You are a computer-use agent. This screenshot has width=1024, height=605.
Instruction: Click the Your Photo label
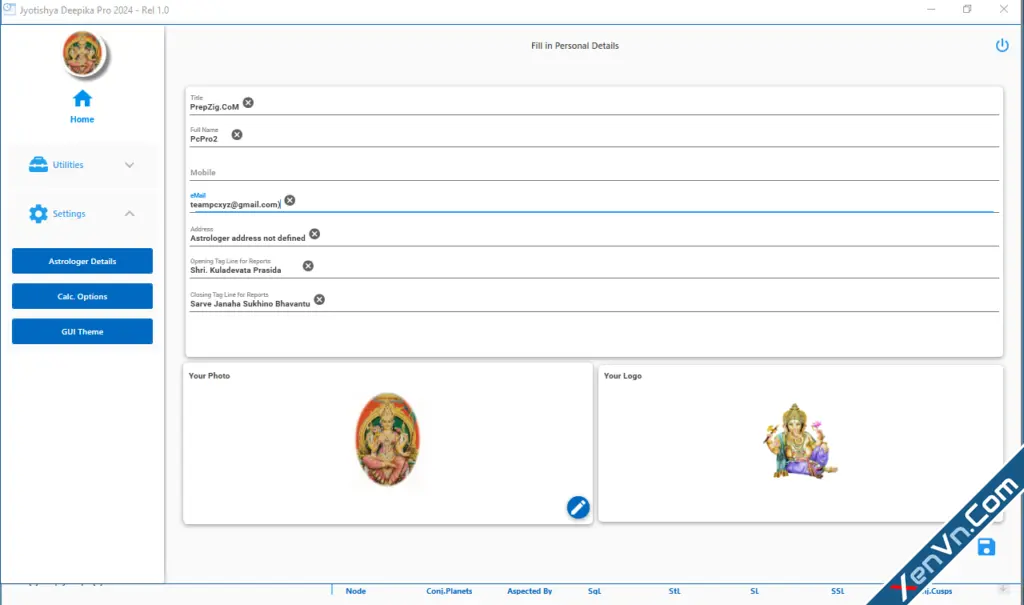[209, 376]
